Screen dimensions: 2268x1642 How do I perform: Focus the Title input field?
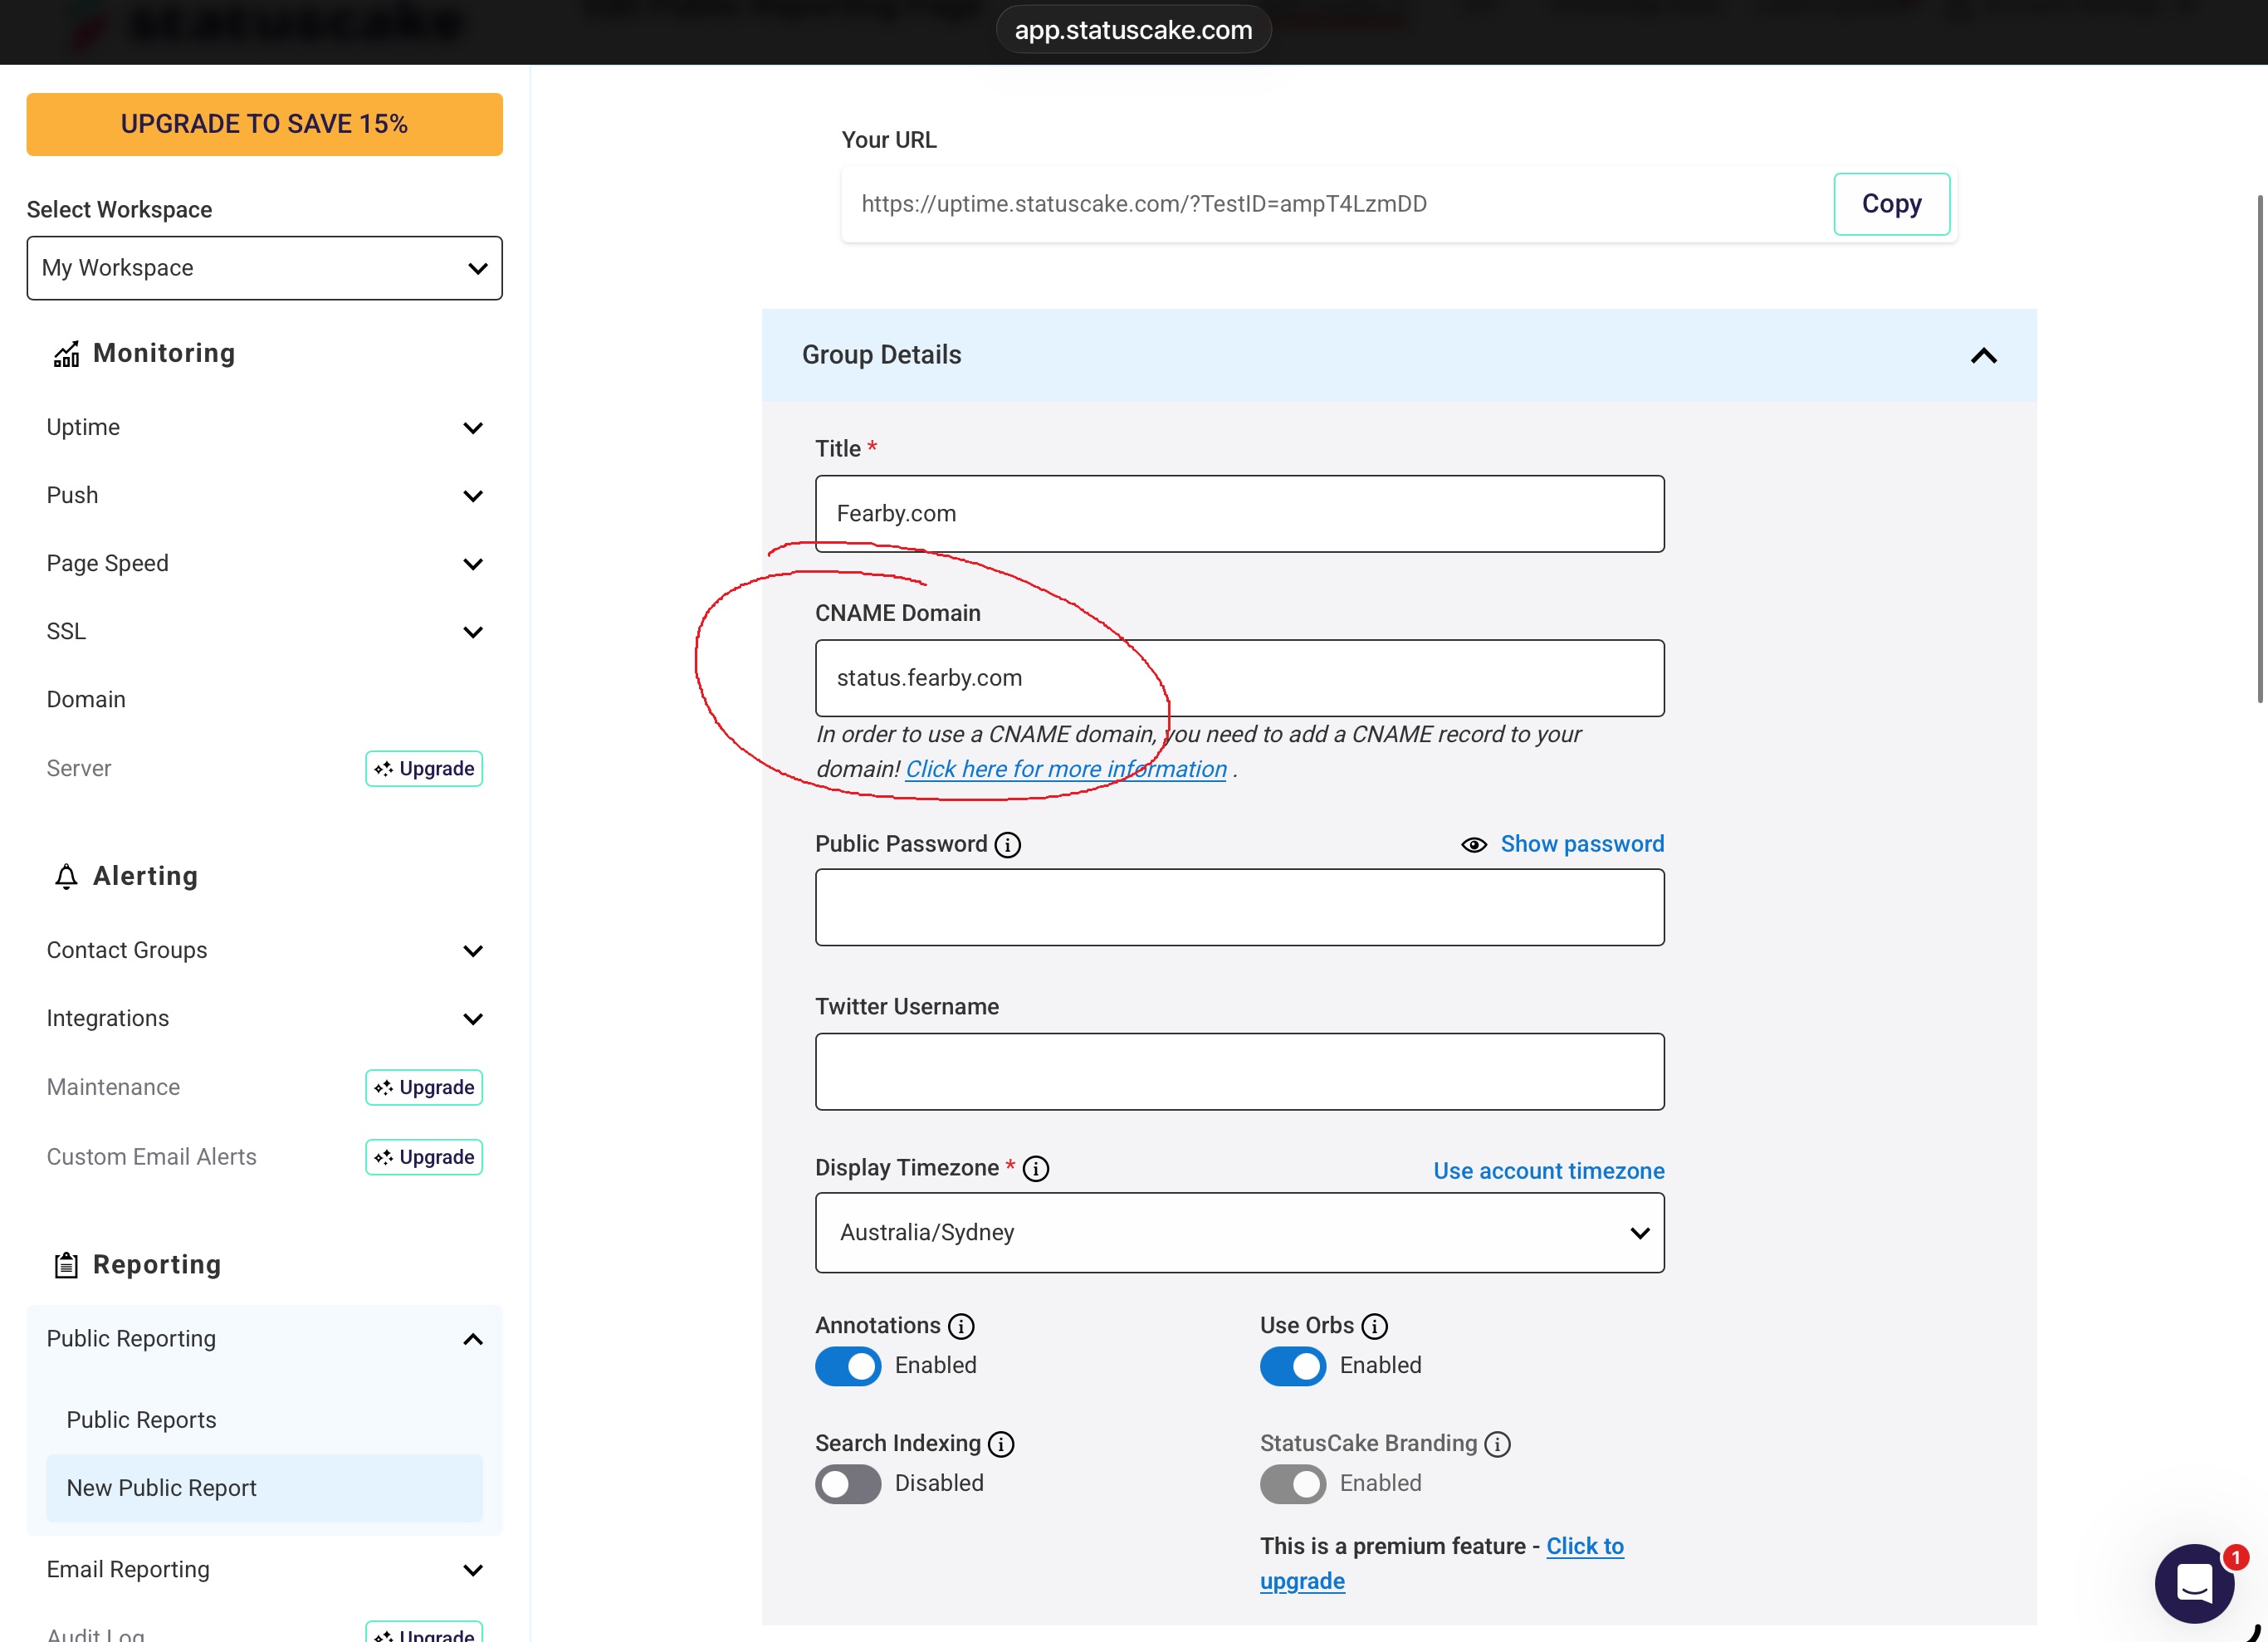[1239, 514]
